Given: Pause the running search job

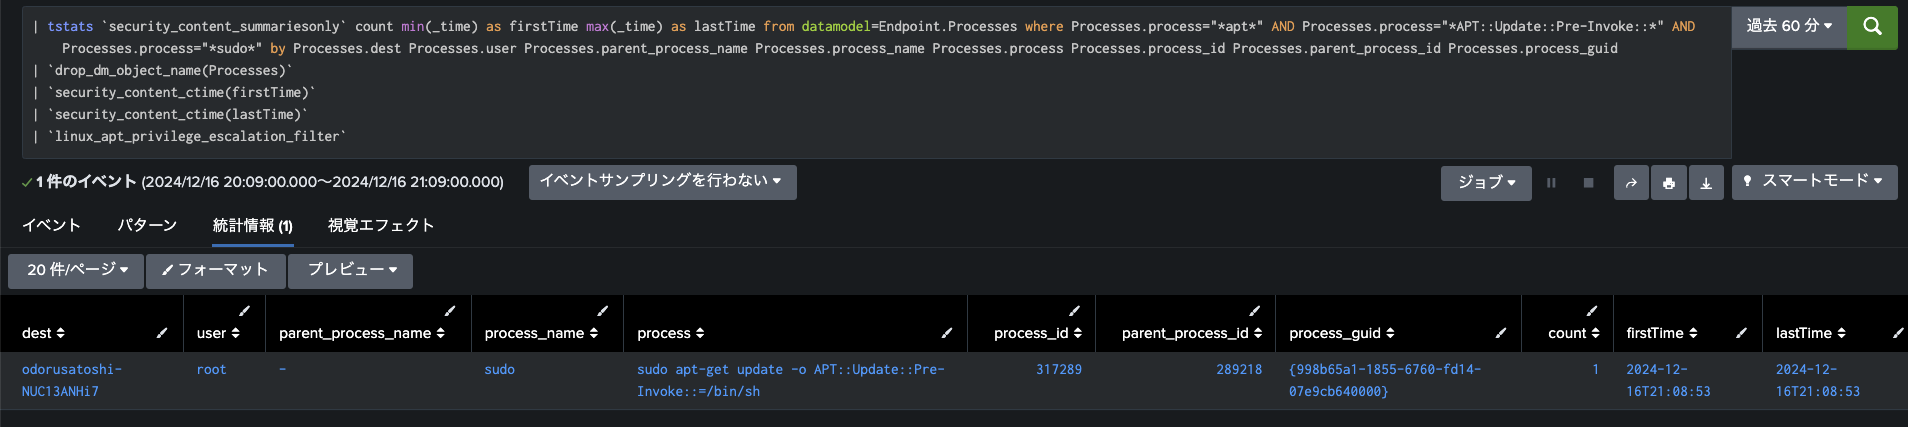Looking at the screenshot, I should [x=1551, y=183].
